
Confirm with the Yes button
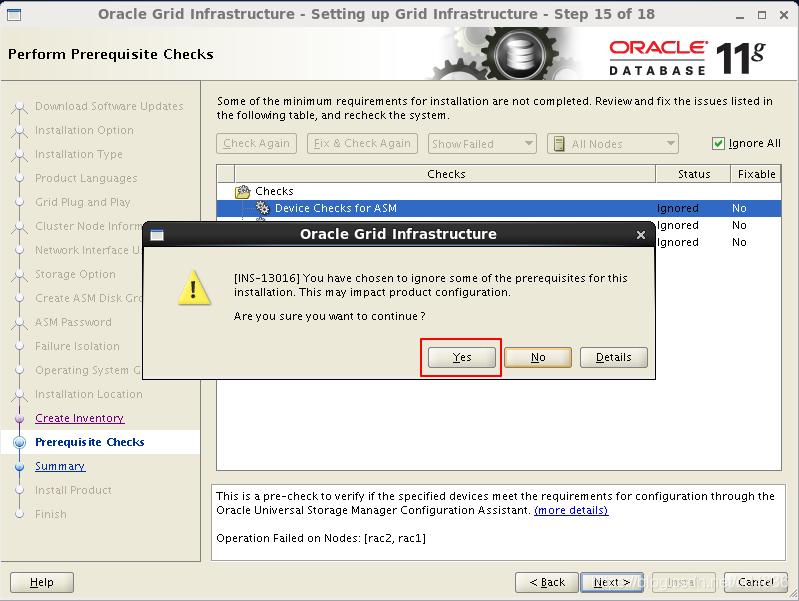tap(462, 357)
